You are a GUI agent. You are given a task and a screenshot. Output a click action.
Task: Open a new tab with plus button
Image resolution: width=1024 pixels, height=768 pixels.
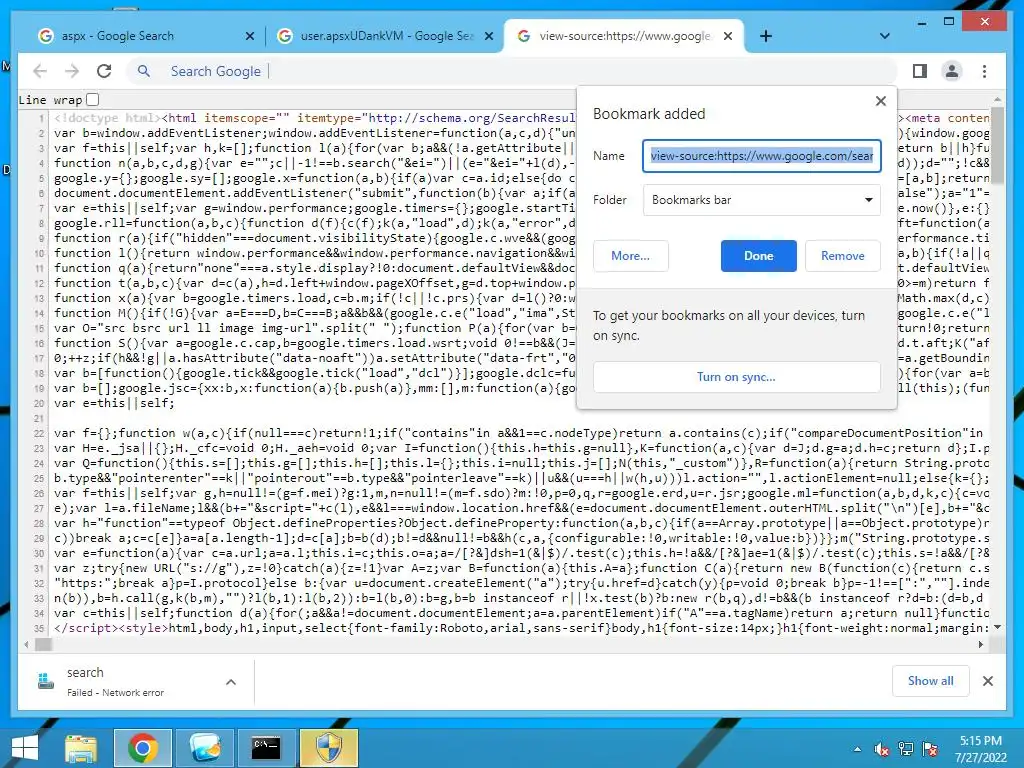pyautogui.click(x=765, y=37)
